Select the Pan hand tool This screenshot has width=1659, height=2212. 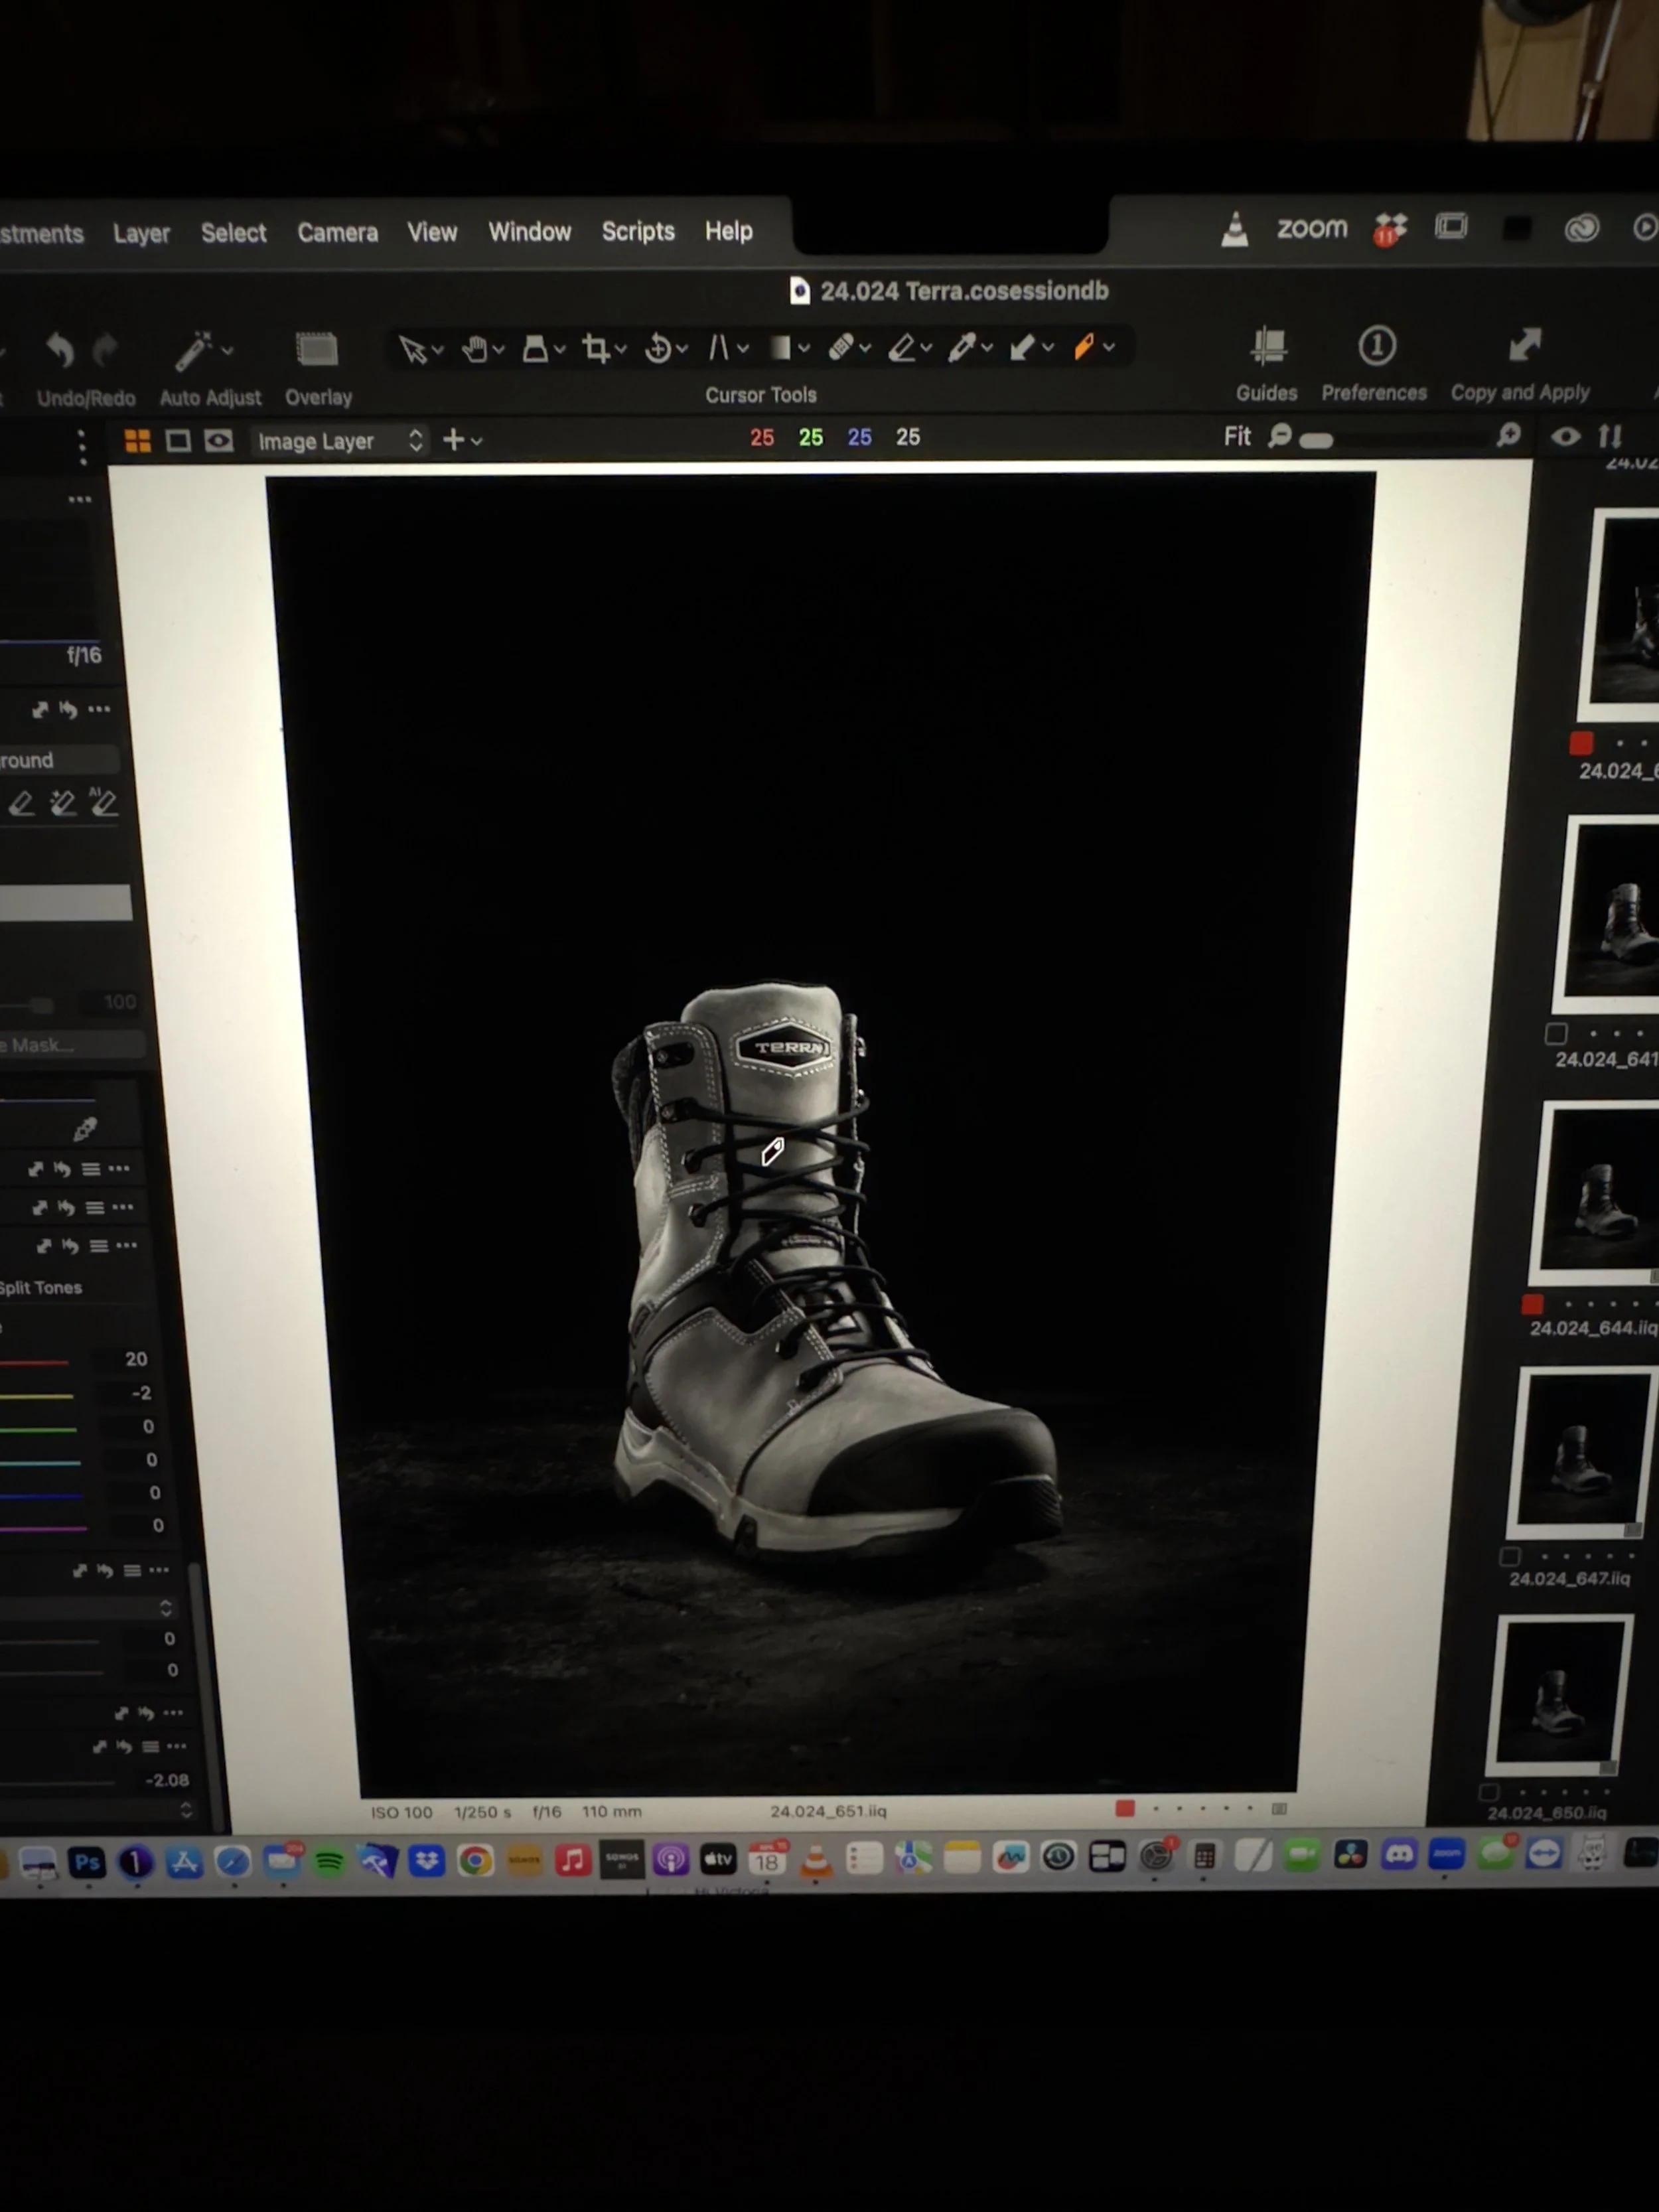pyautogui.click(x=475, y=349)
